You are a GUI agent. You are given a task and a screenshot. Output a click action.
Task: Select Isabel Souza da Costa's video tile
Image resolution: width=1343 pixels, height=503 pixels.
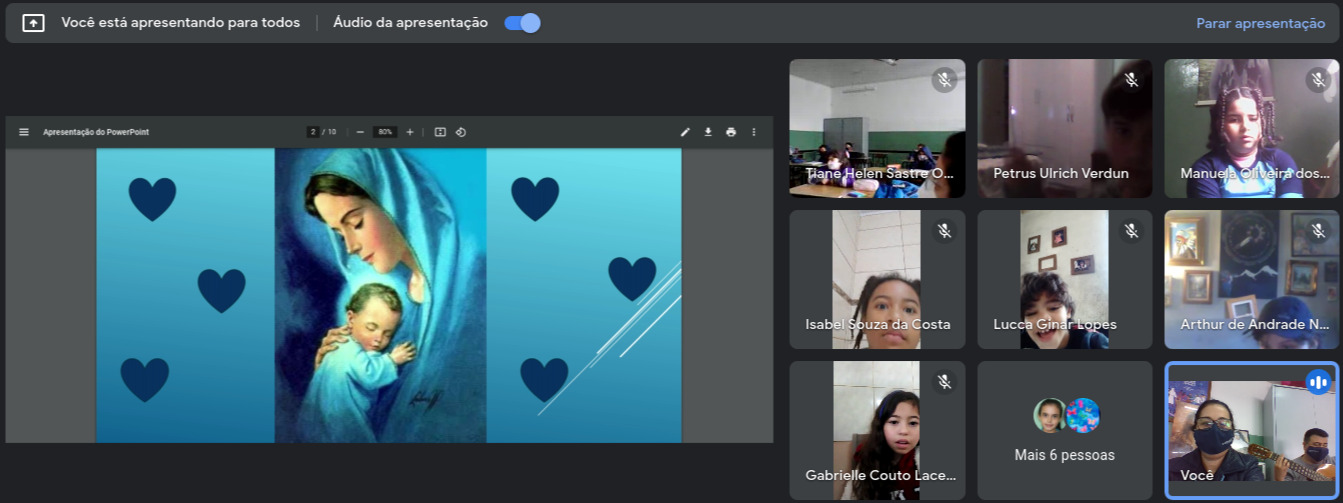(877, 279)
